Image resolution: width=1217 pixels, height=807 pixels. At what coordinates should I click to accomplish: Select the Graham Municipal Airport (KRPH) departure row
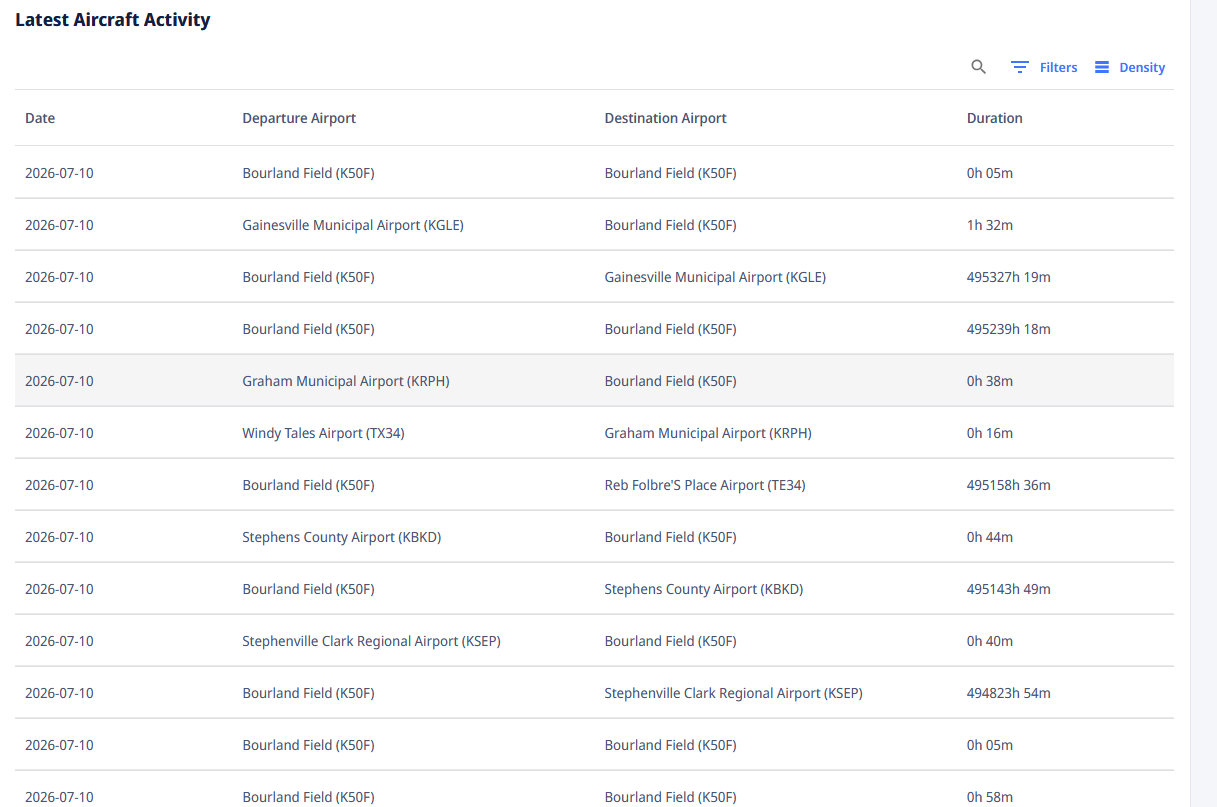pyautogui.click(x=594, y=381)
